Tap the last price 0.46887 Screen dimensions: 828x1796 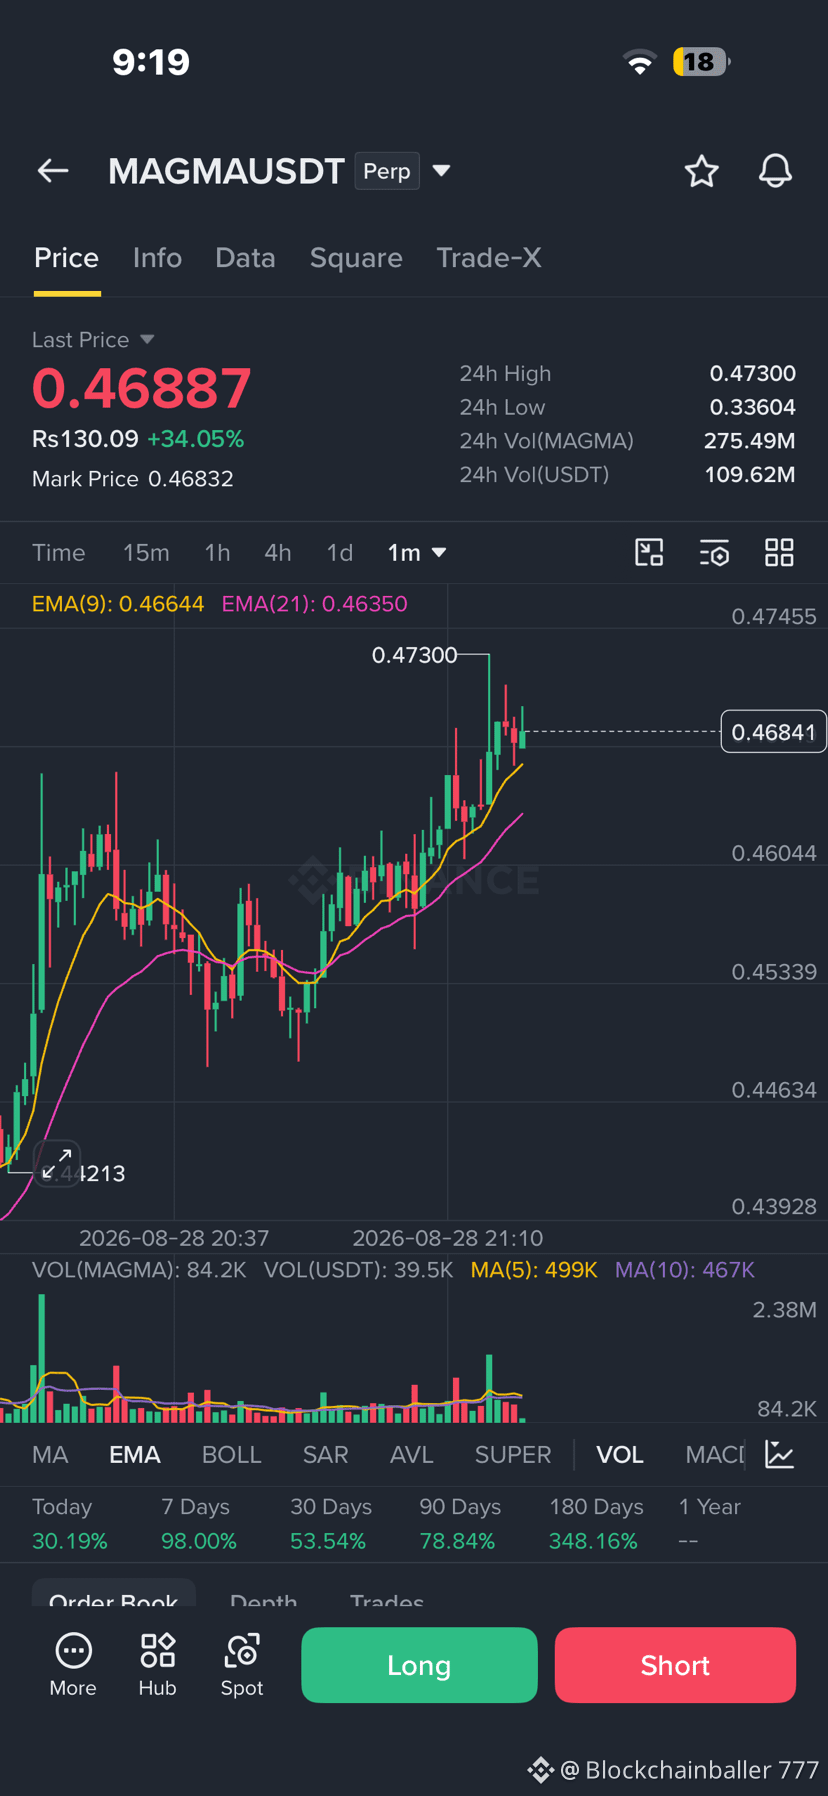pos(142,388)
